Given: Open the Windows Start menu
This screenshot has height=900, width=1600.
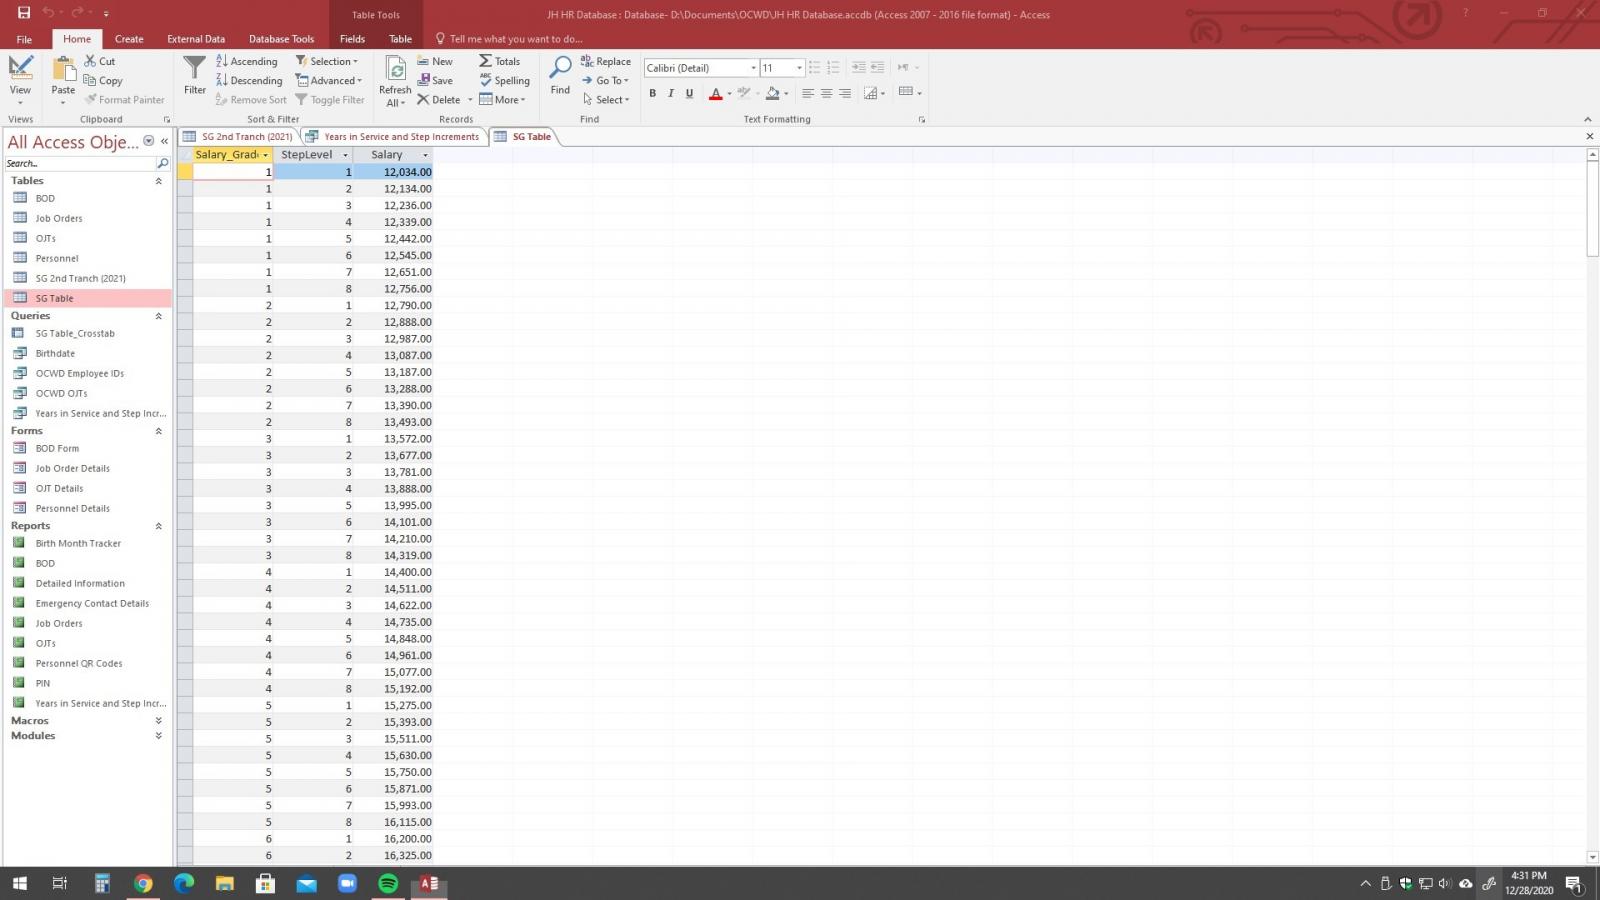Looking at the screenshot, I should (x=19, y=883).
